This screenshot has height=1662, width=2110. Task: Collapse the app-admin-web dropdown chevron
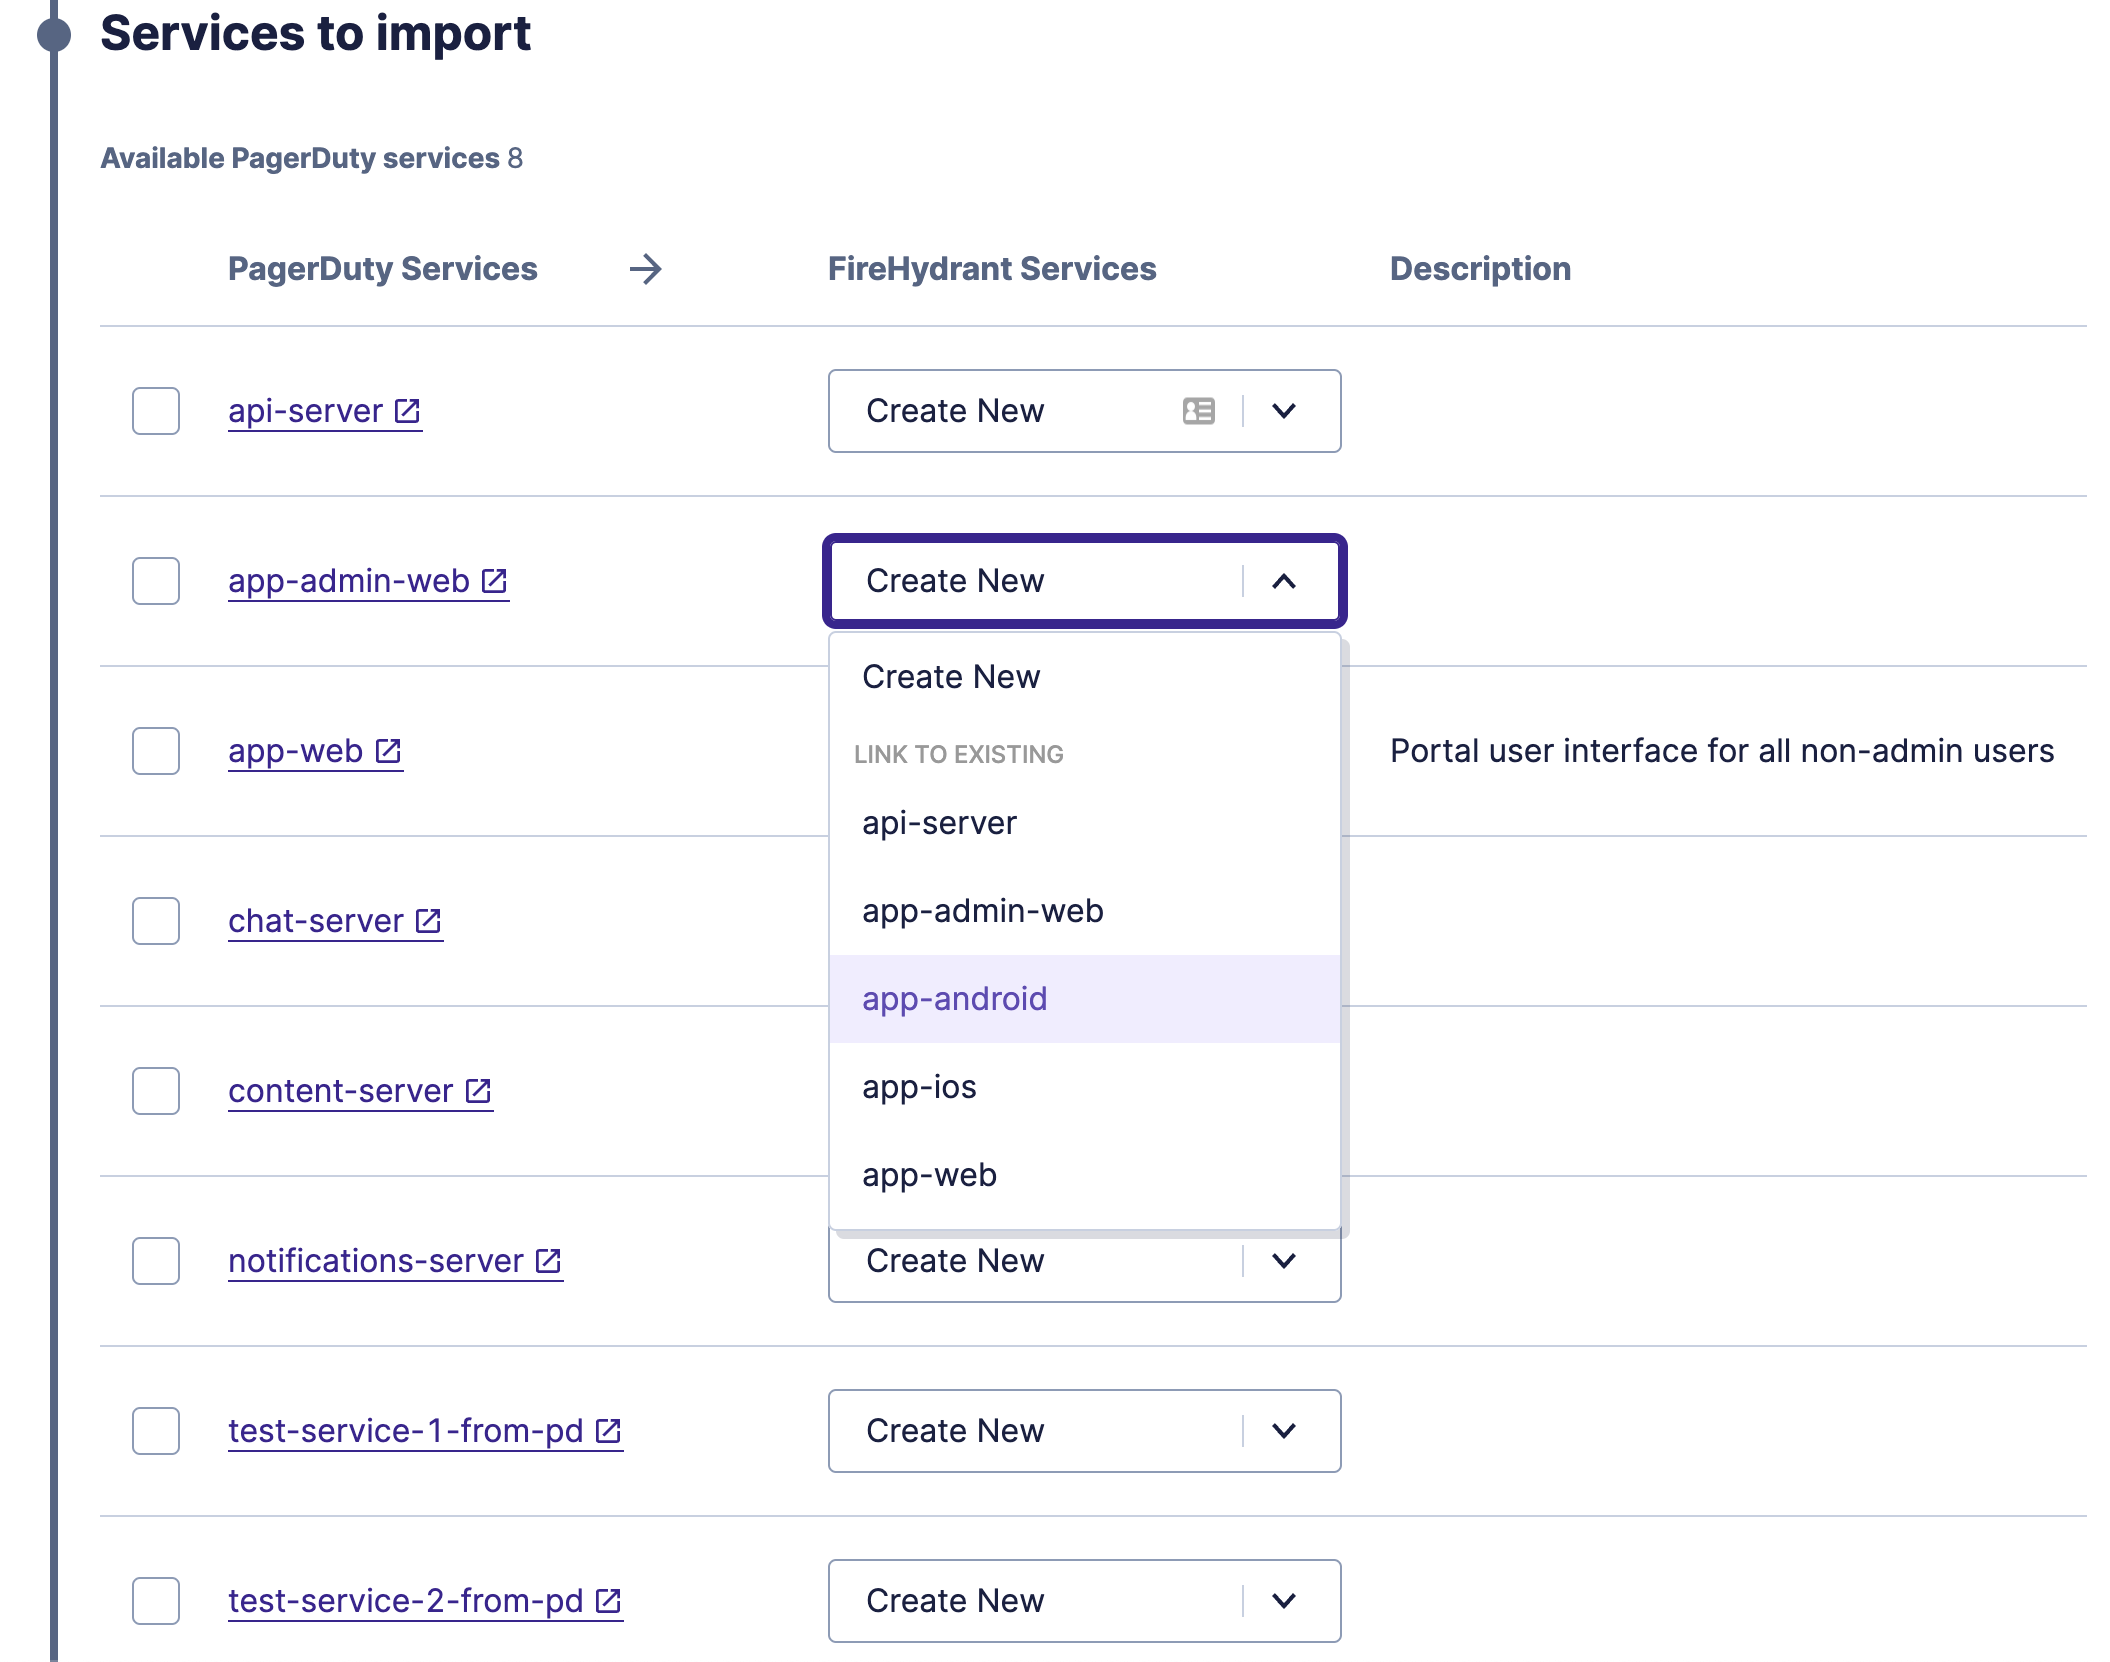pos(1284,581)
